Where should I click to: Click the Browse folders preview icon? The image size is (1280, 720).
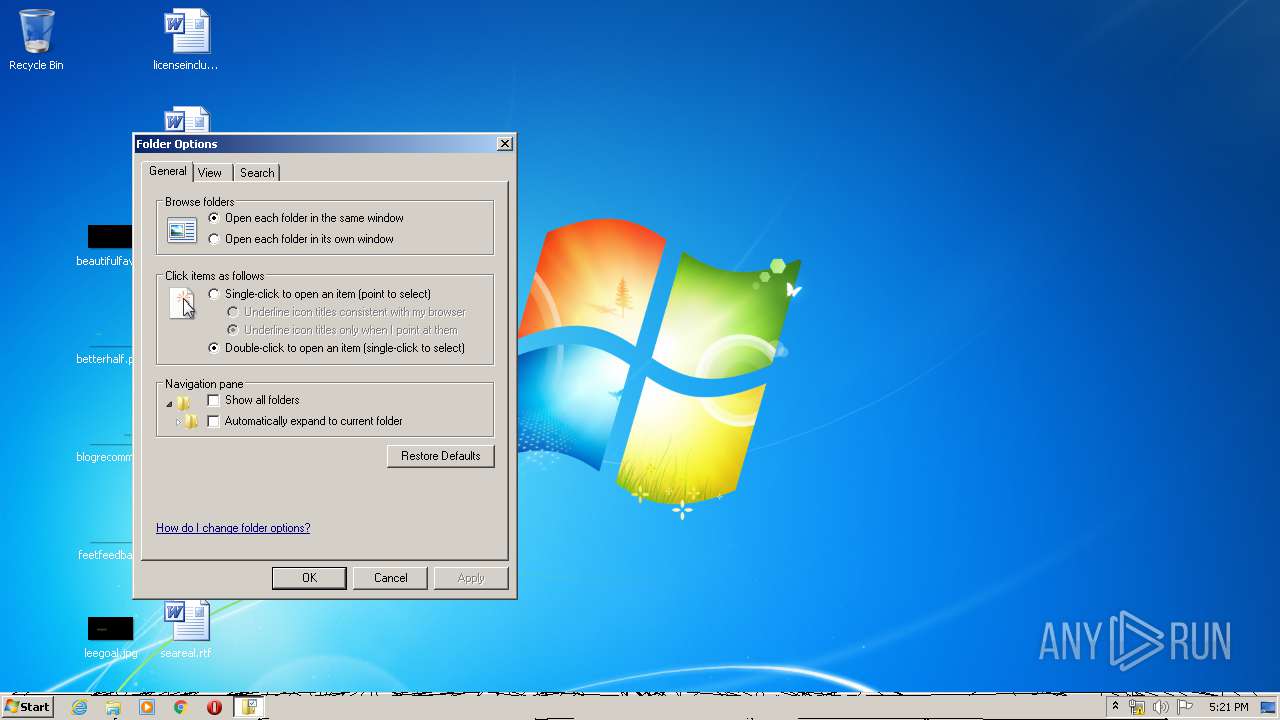tap(182, 231)
